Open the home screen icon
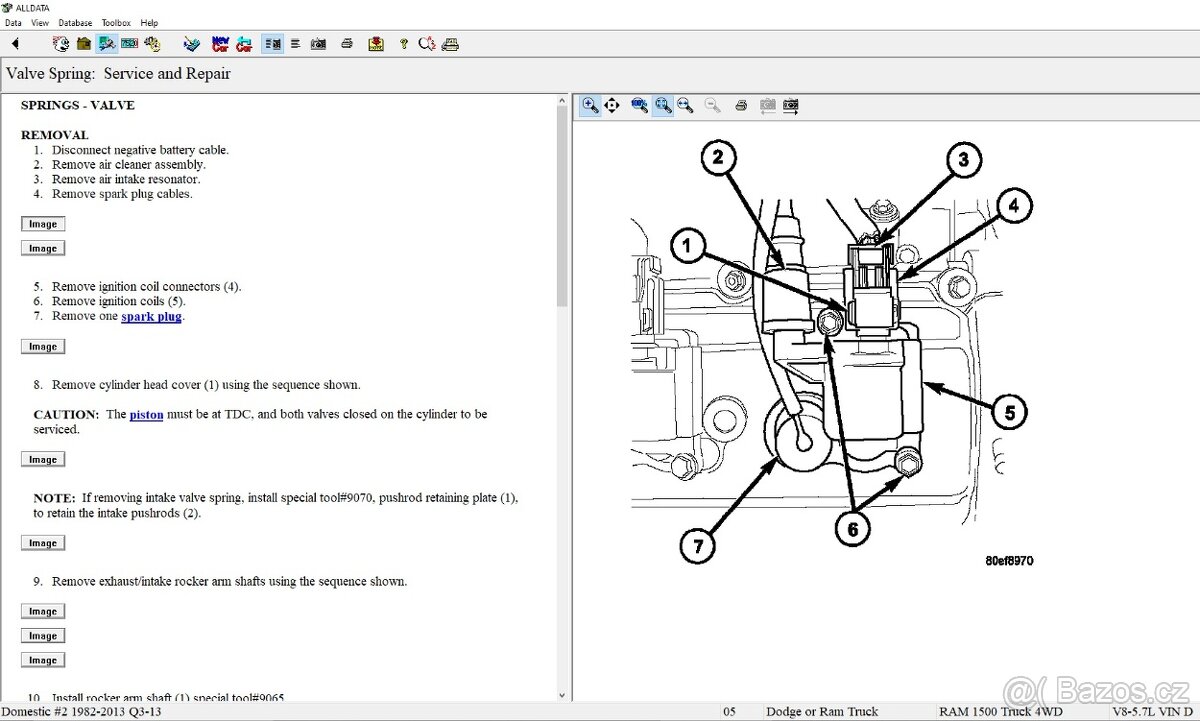 tap(83, 43)
